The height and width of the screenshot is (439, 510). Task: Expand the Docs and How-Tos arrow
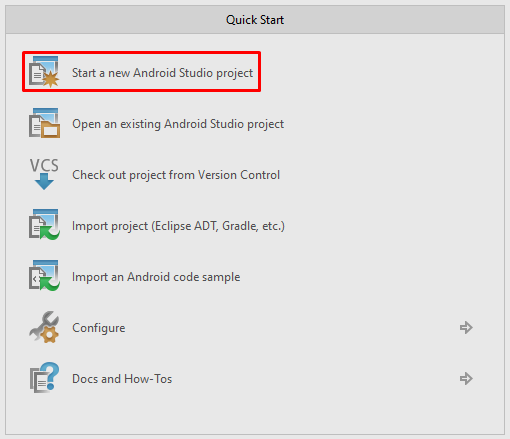tap(466, 378)
